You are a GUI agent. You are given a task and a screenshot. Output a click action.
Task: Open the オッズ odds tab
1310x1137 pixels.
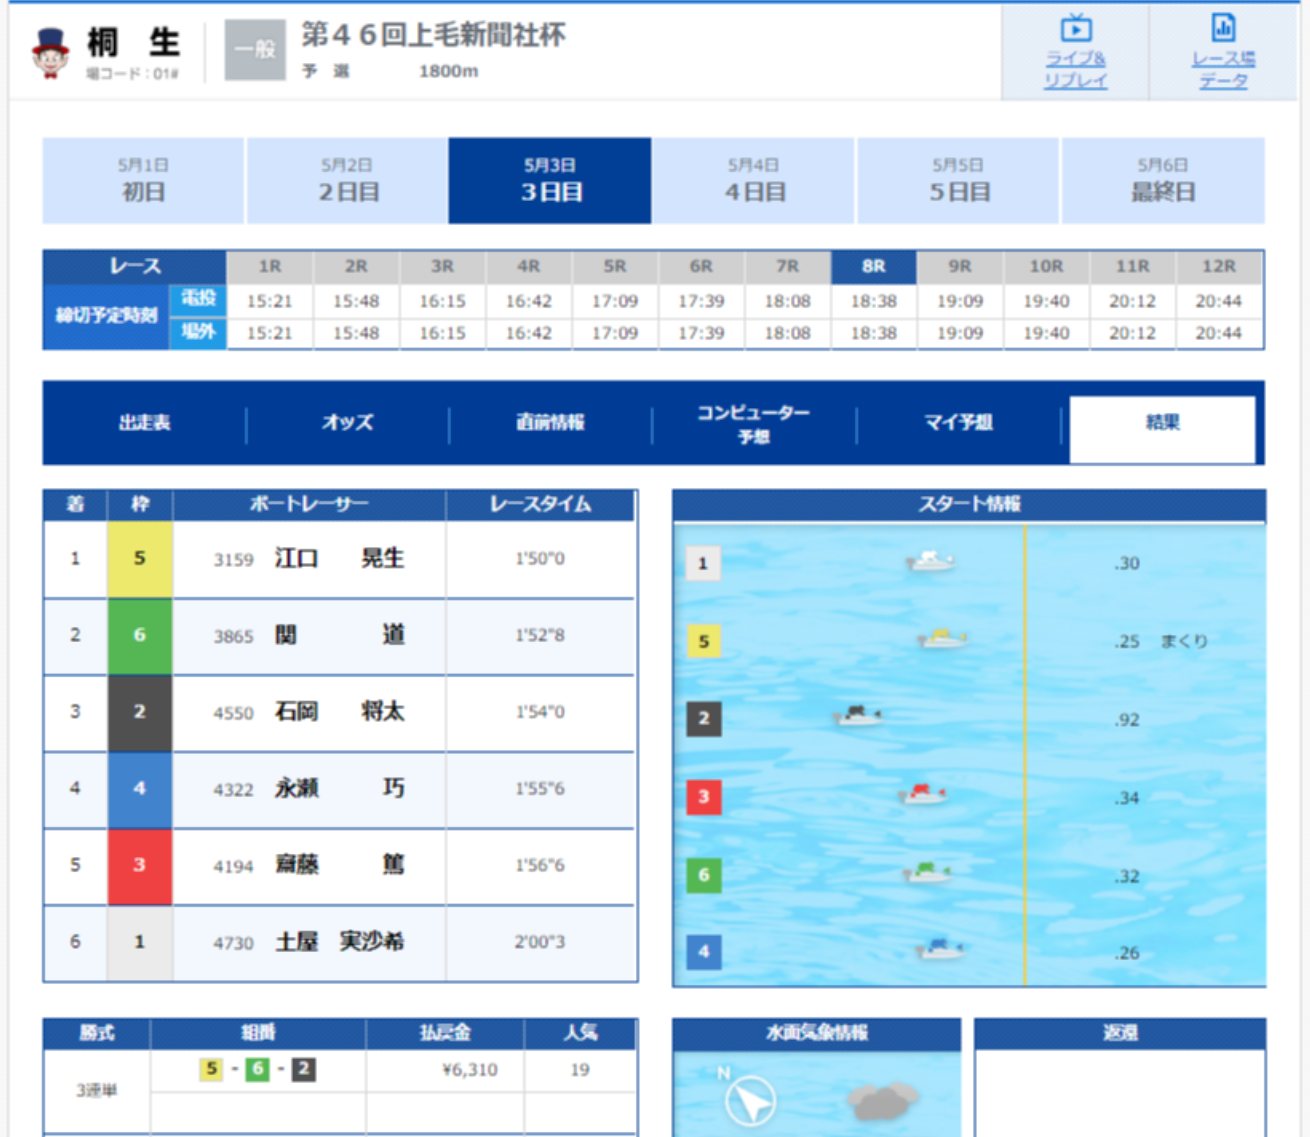(x=347, y=423)
